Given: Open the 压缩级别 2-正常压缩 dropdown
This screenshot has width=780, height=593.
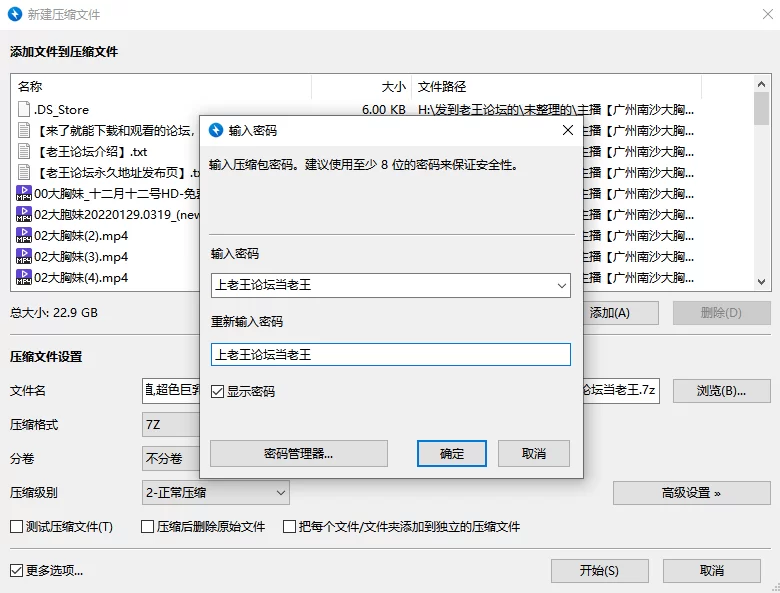Looking at the screenshot, I should click(x=215, y=493).
